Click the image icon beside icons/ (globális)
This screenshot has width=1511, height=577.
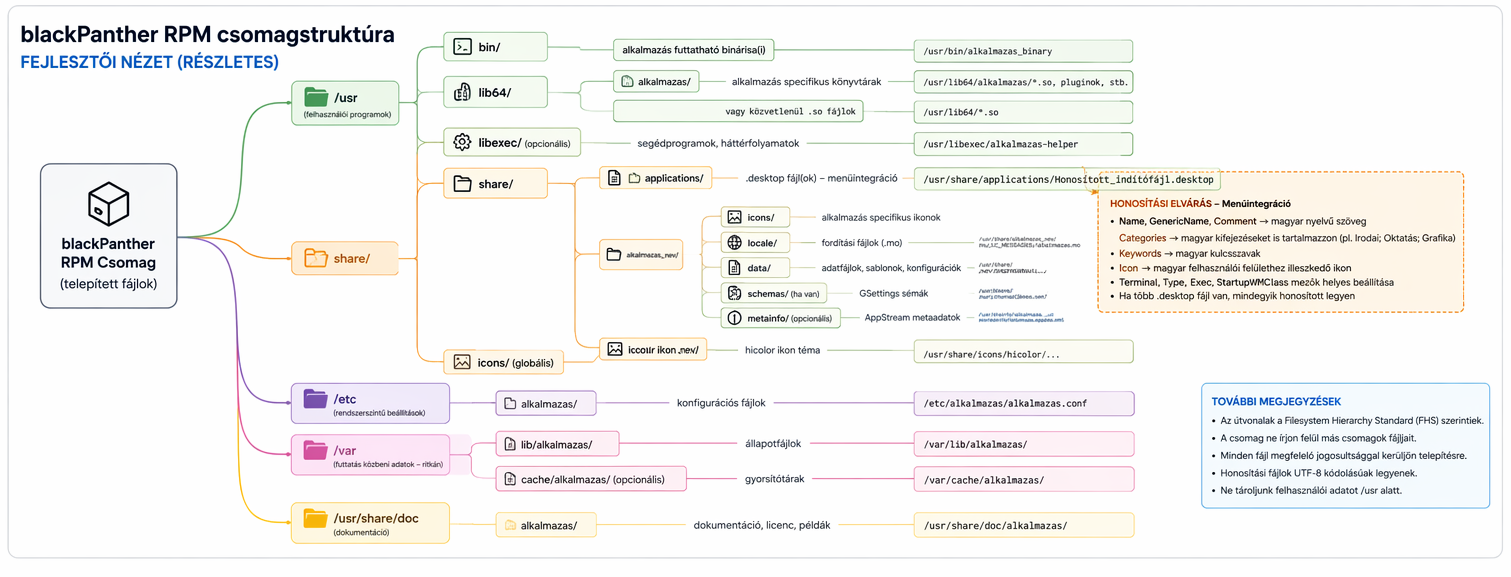pyautogui.click(x=462, y=362)
